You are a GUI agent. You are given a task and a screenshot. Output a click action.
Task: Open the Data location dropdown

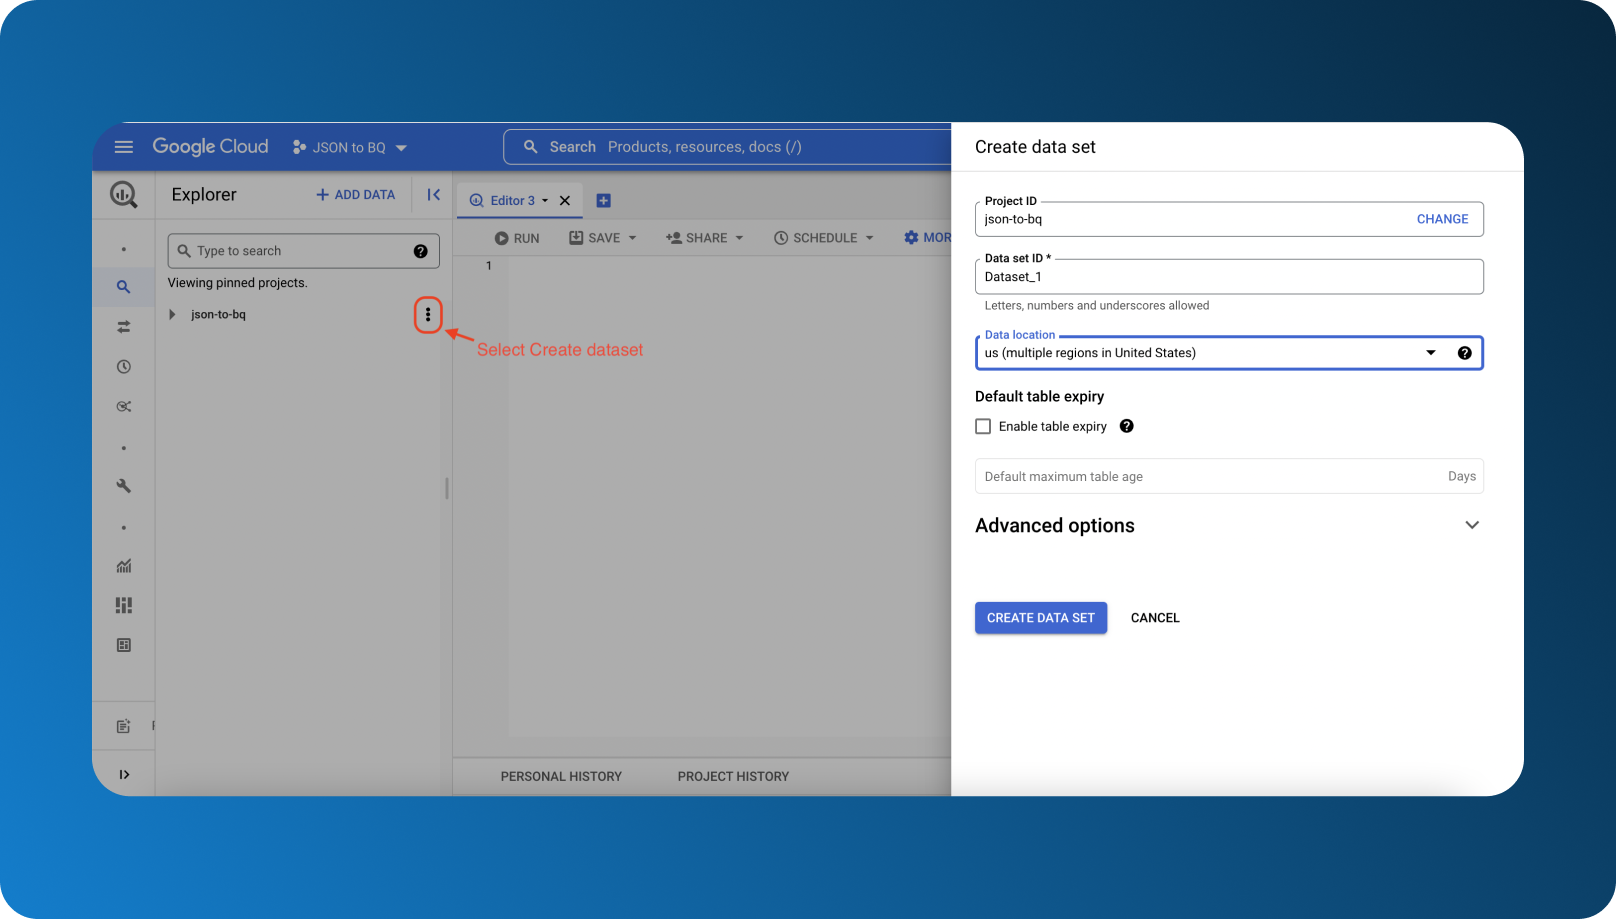(1431, 352)
